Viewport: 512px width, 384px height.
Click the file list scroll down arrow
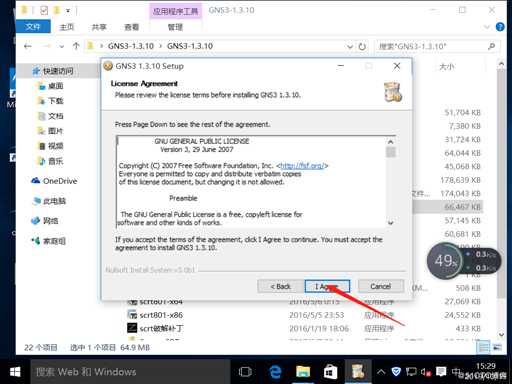tap(501, 334)
